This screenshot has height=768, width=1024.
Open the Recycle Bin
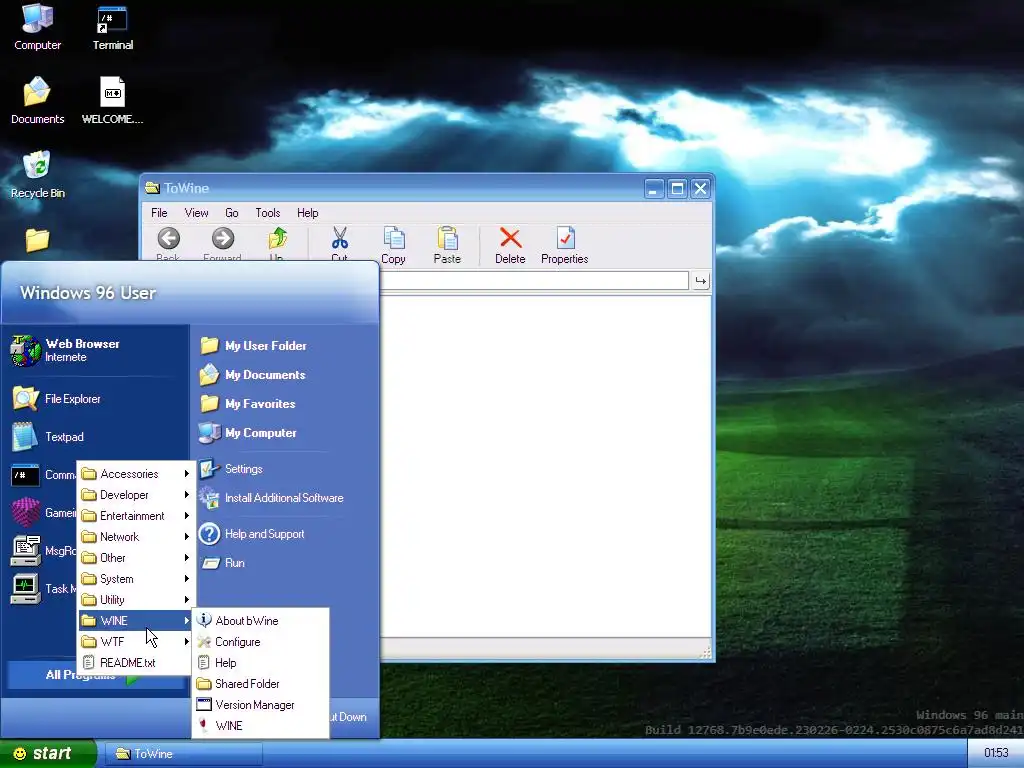[37, 175]
